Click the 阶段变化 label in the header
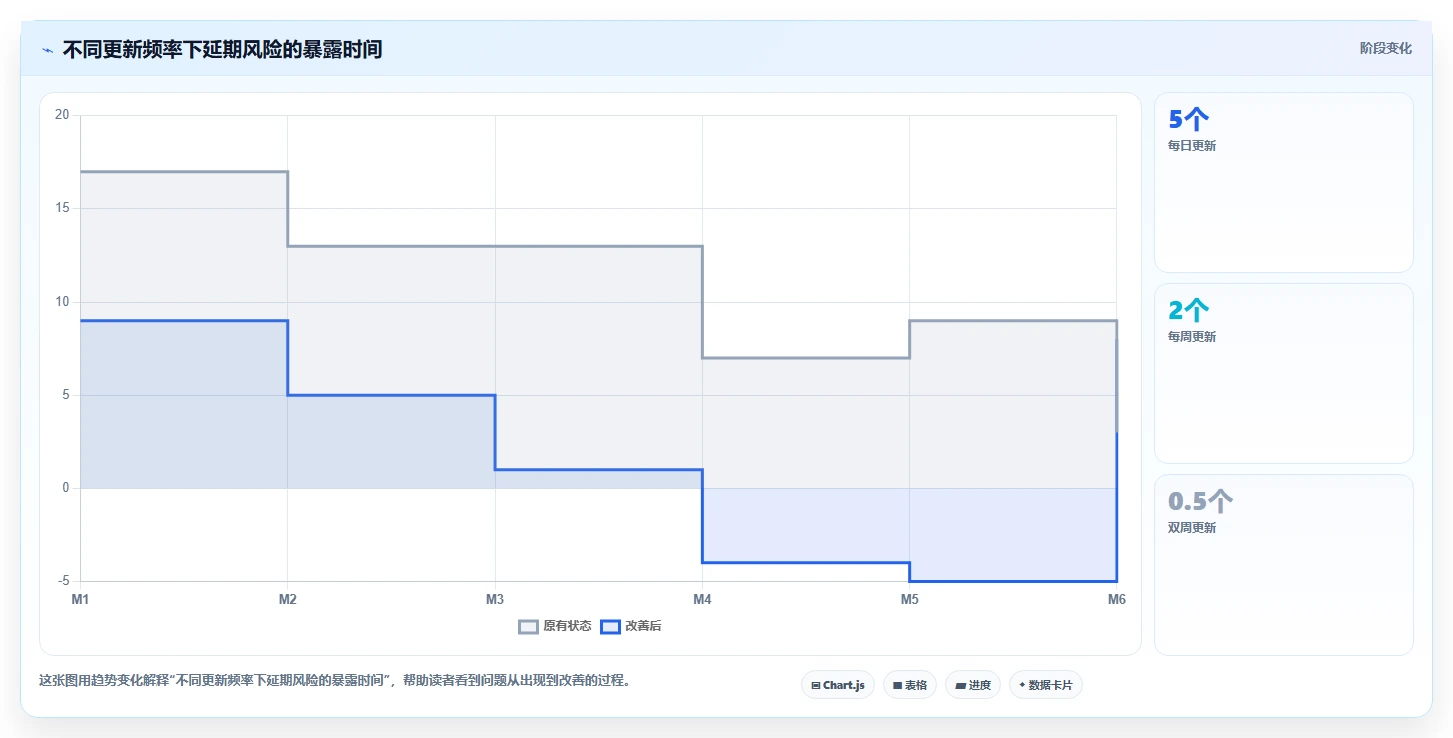1453x738 pixels. tap(1386, 48)
